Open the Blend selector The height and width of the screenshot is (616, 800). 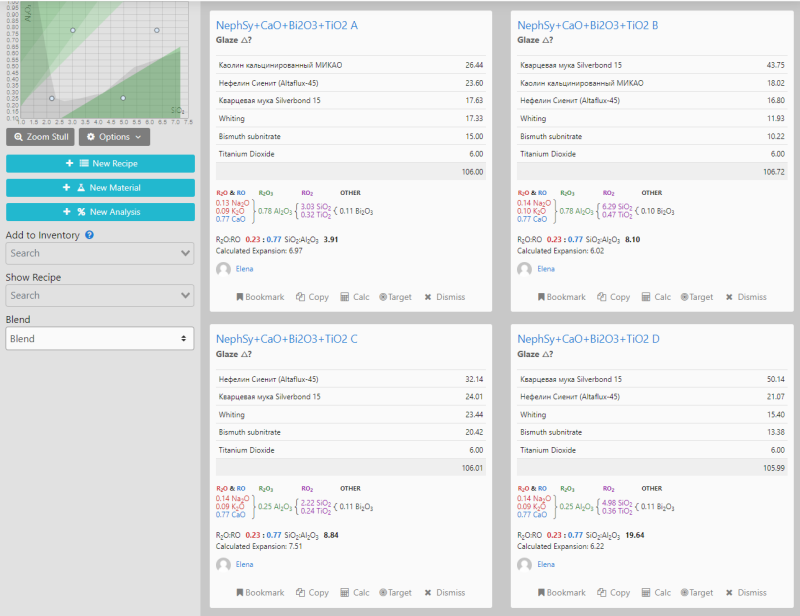point(100,339)
